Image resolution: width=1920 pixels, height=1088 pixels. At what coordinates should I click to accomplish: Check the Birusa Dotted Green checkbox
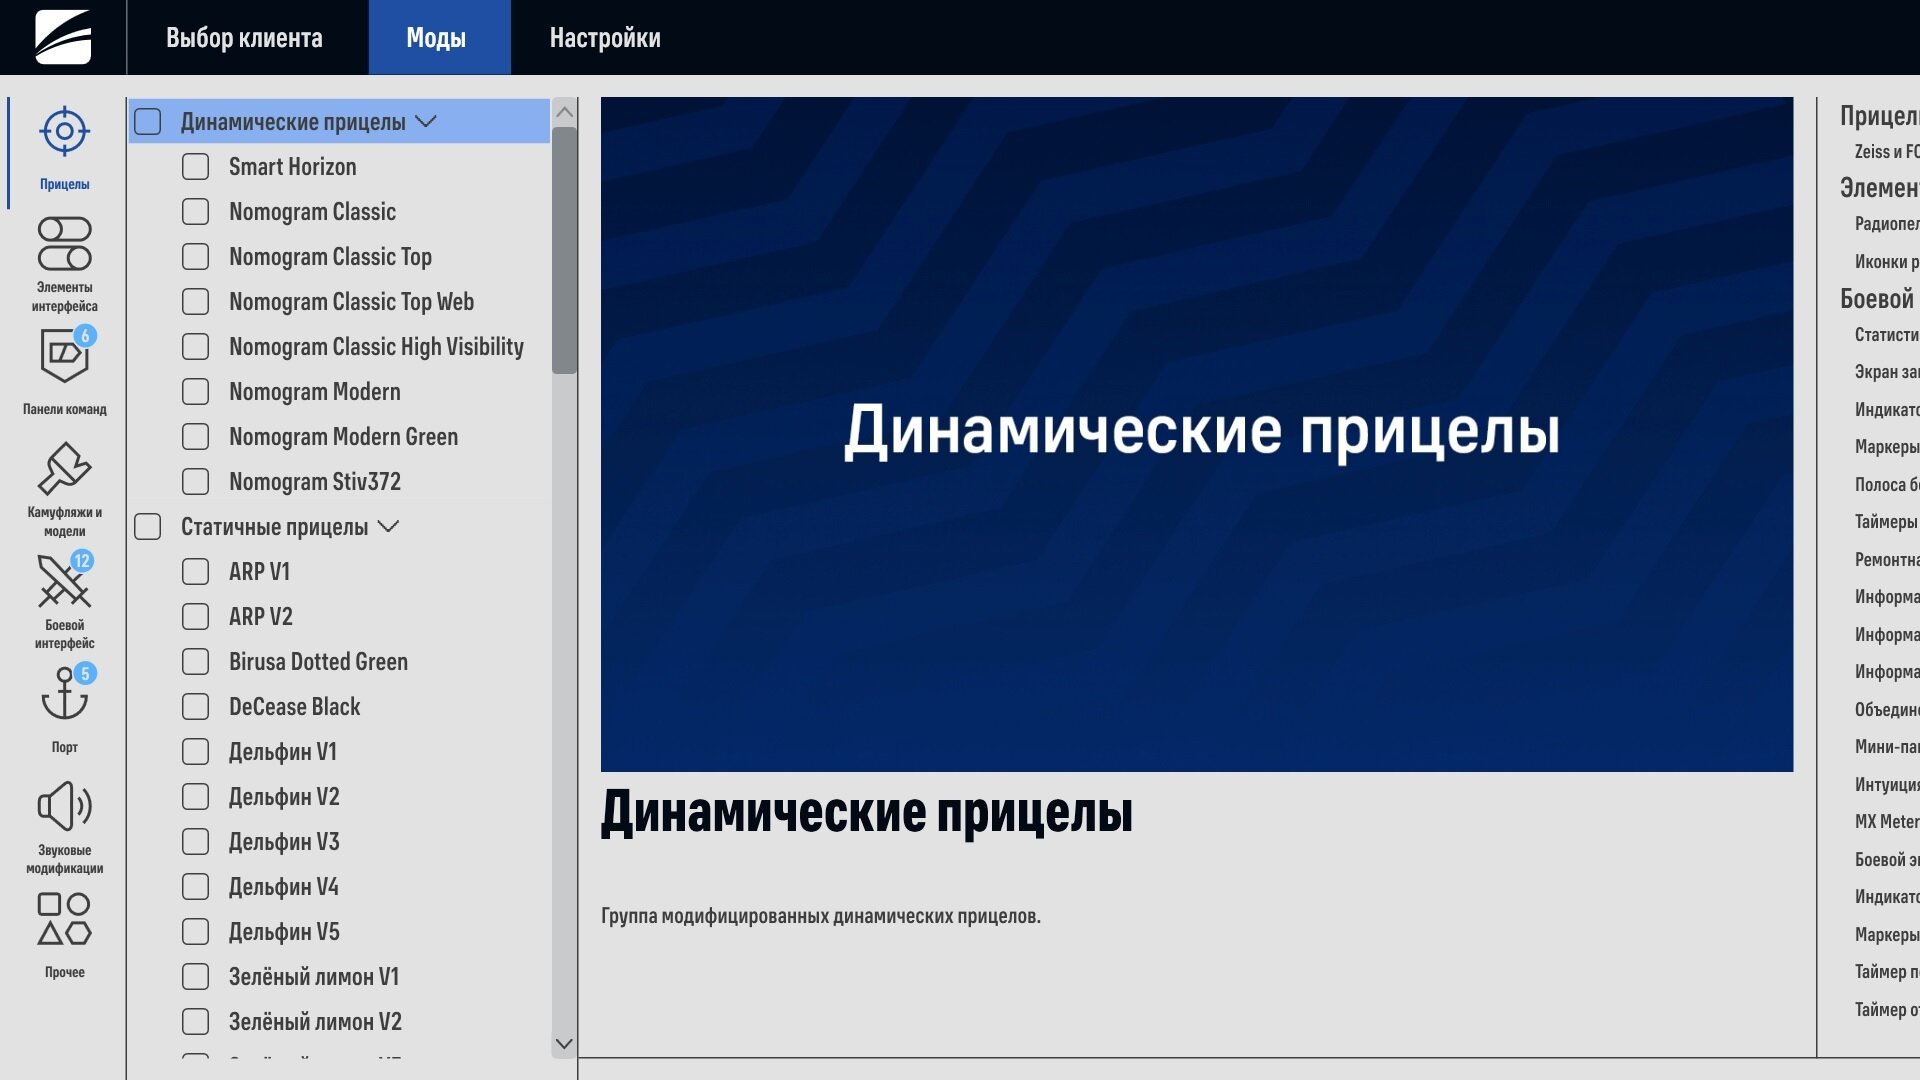[x=196, y=662]
